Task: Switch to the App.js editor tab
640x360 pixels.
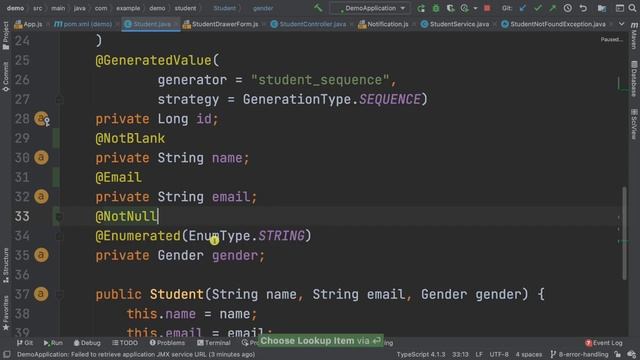Action: pos(28,24)
